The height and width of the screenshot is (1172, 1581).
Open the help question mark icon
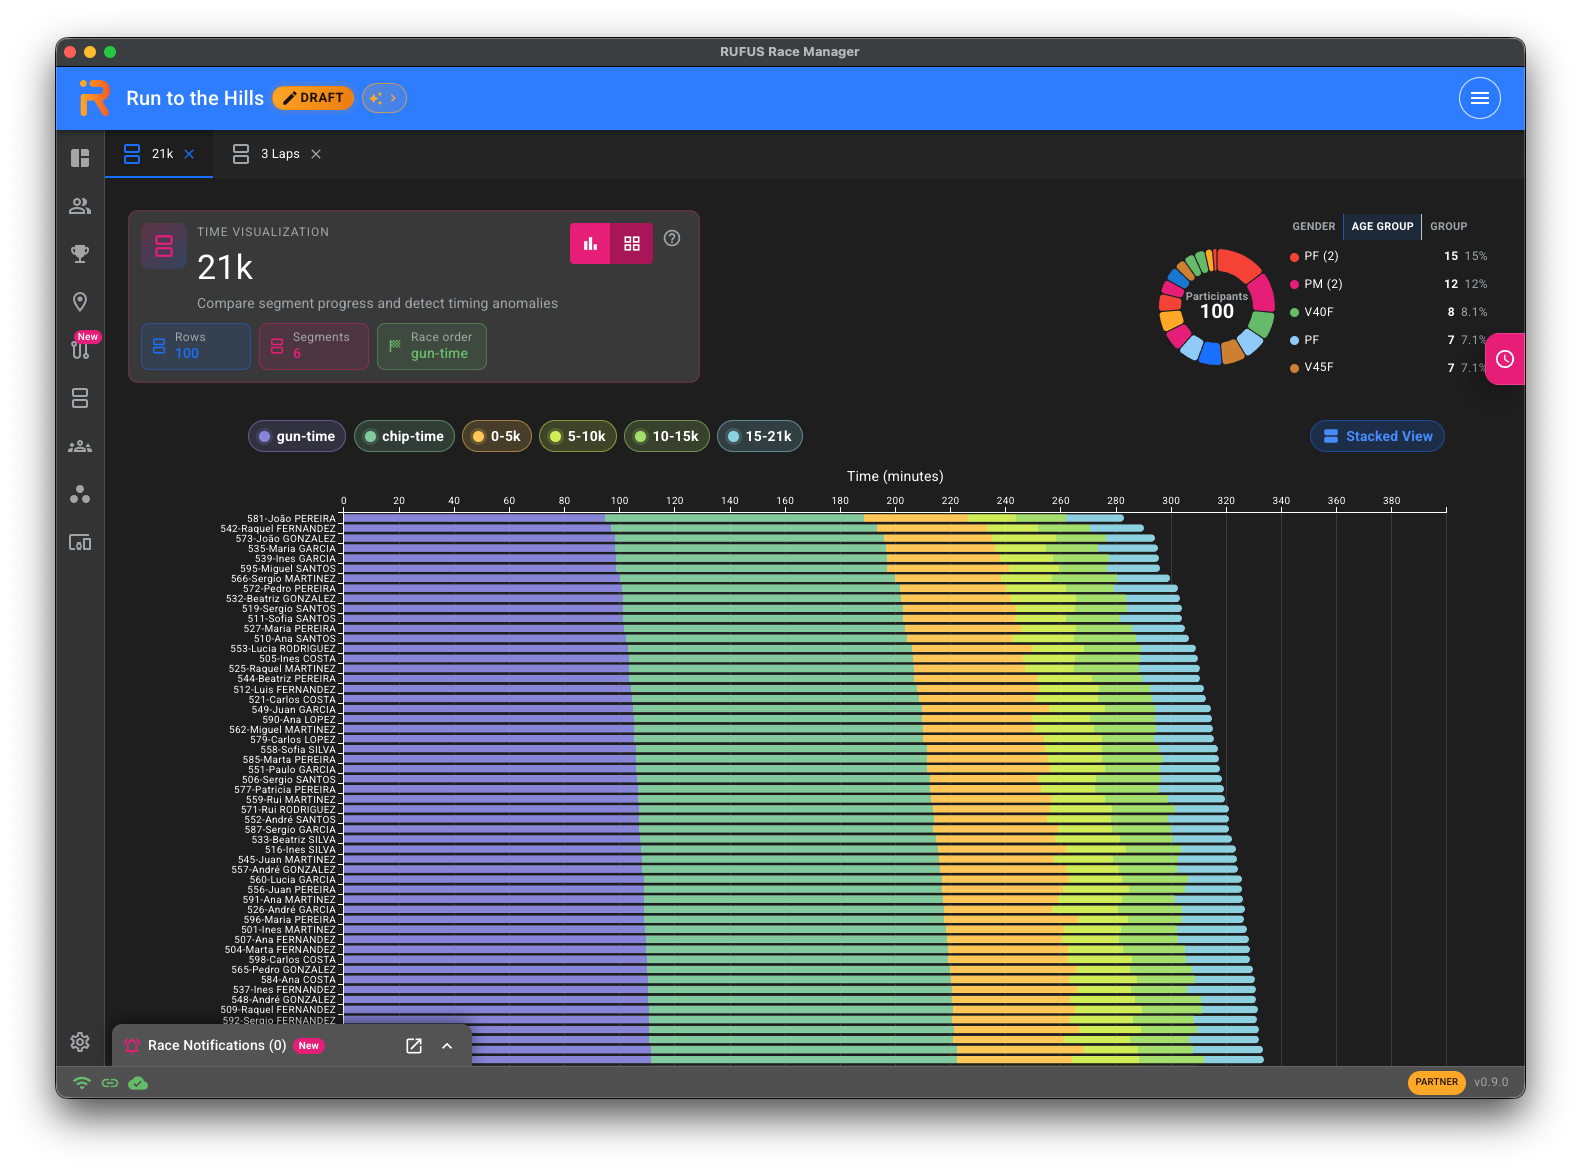(672, 238)
